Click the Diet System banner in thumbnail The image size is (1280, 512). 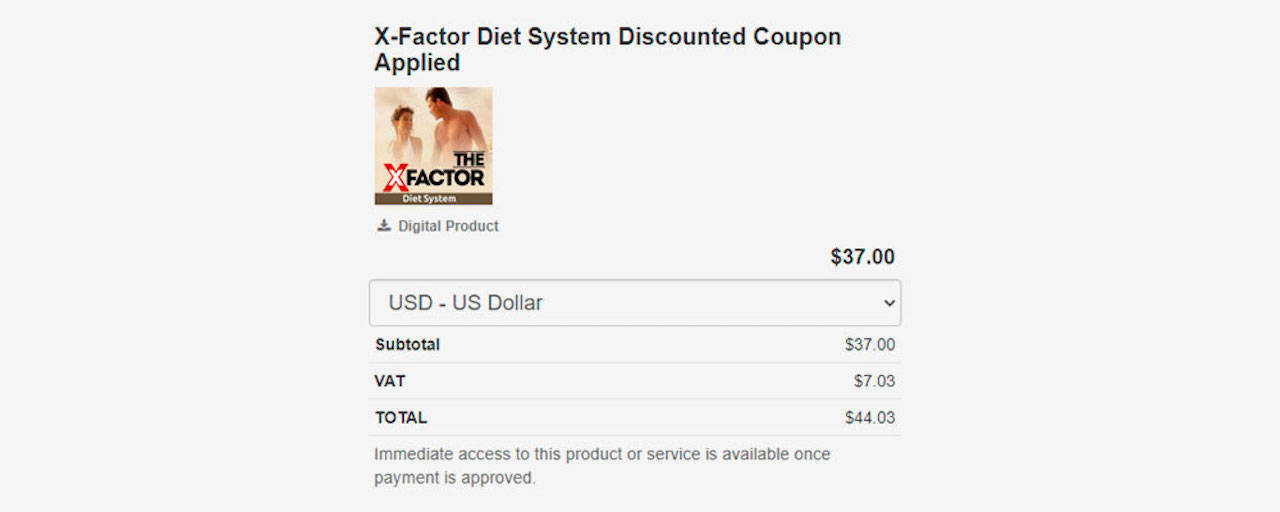(x=433, y=198)
